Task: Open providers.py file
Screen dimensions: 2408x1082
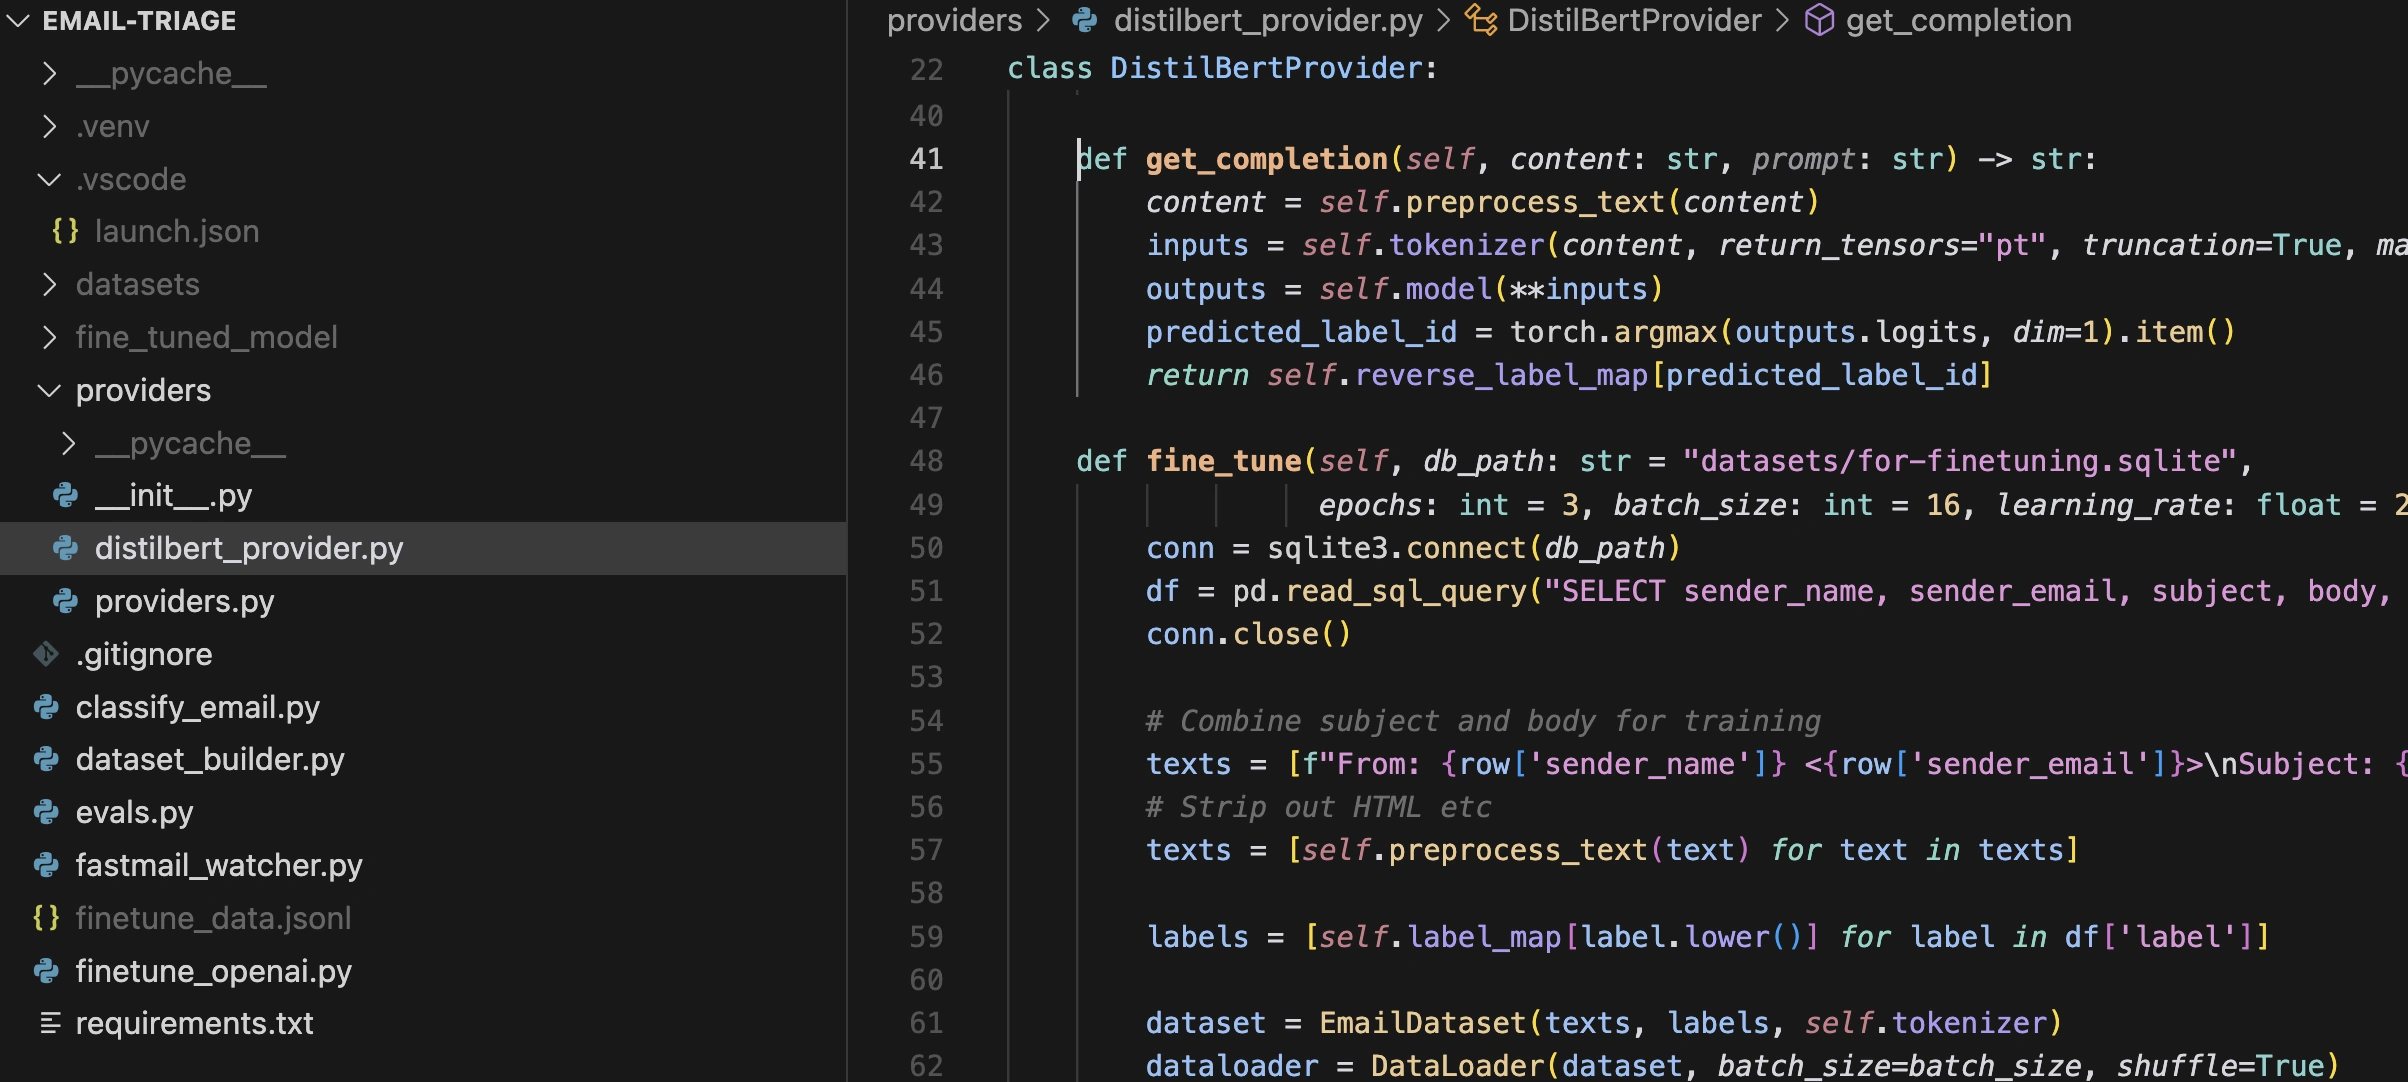Action: 184,601
